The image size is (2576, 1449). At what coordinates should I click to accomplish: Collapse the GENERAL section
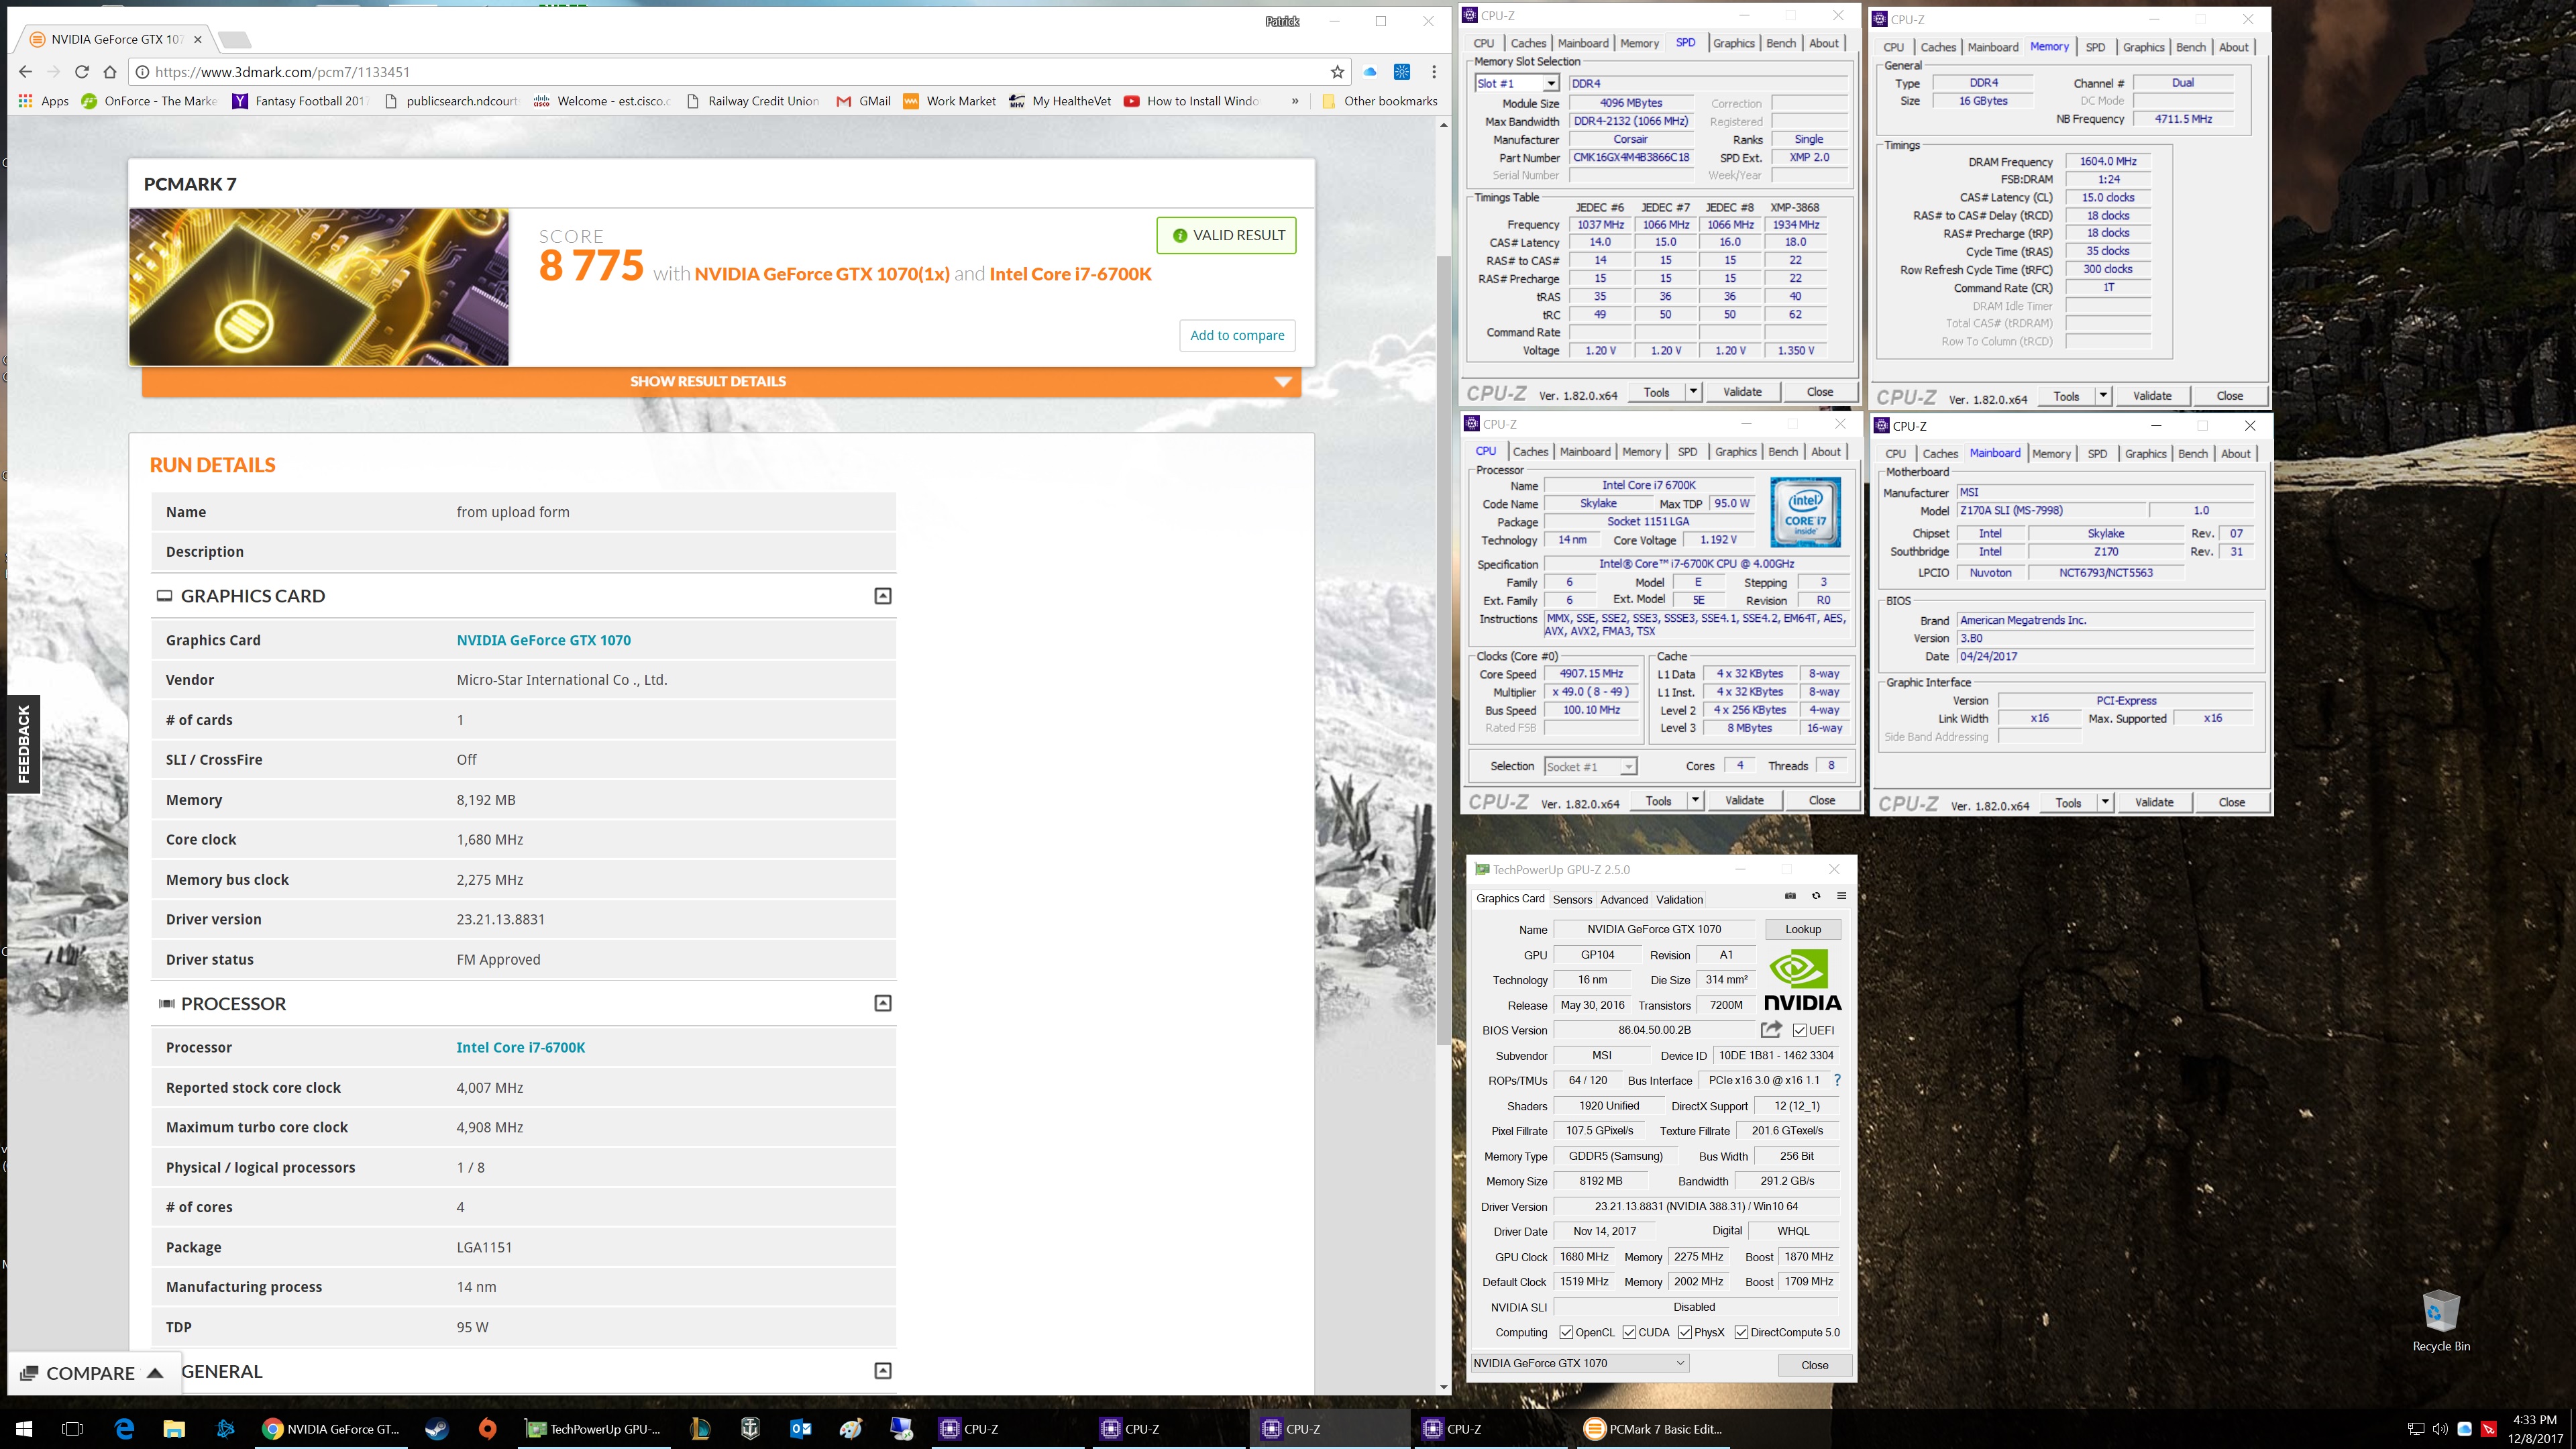(x=883, y=1371)
